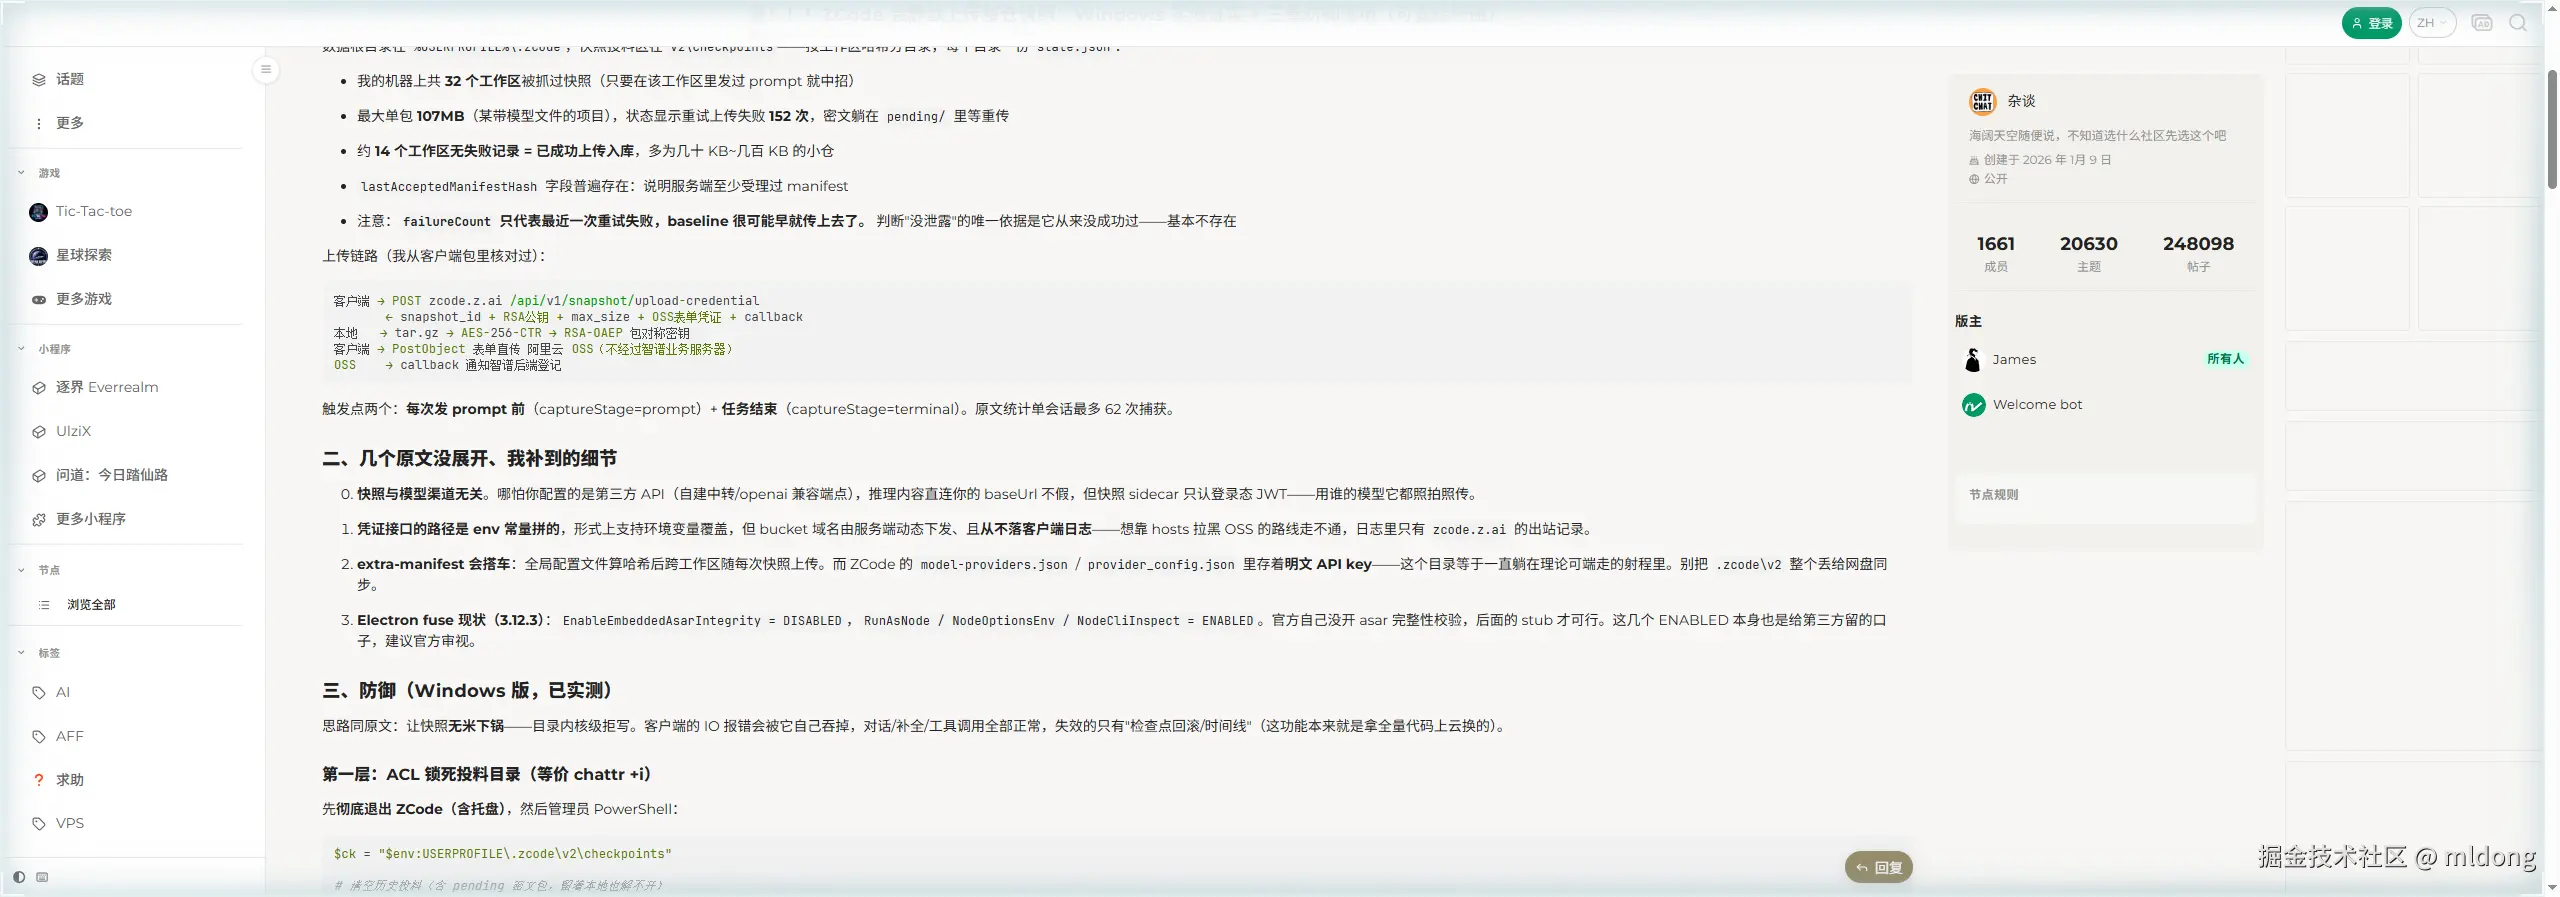Open the ZH language dropdown
Viewport: 2560px width, 897px height.
click(x=2432, y=23)
